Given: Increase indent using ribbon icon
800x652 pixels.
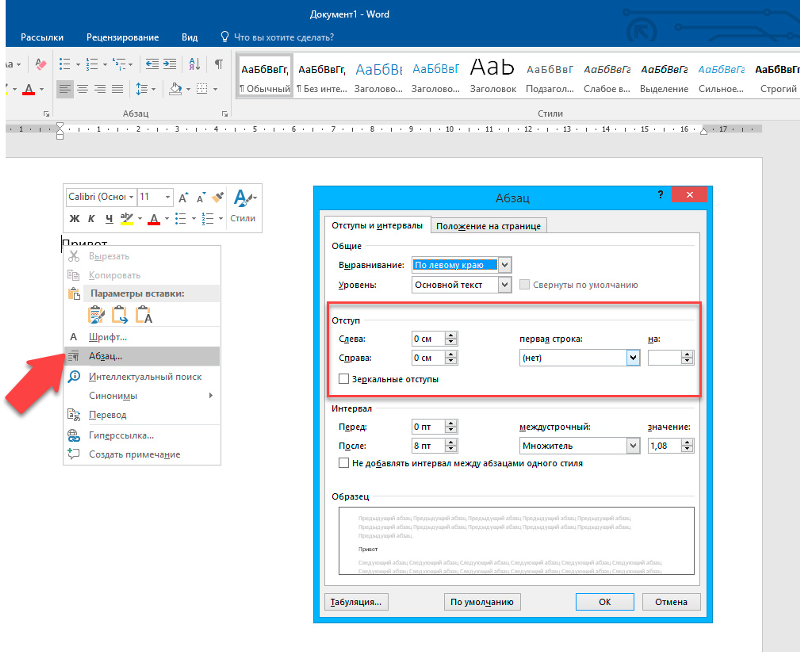Looking at the screenshot, I should (x=169, y=64).
